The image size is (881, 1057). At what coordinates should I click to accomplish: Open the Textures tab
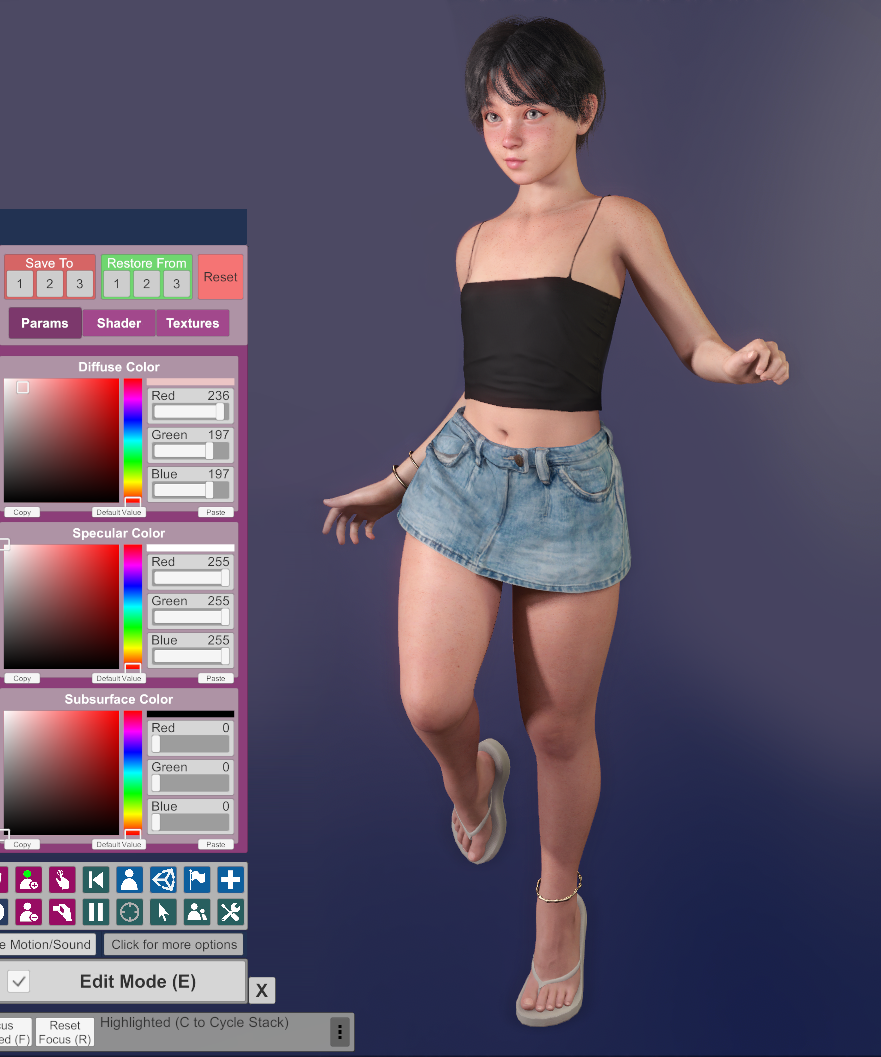point(193,323)
